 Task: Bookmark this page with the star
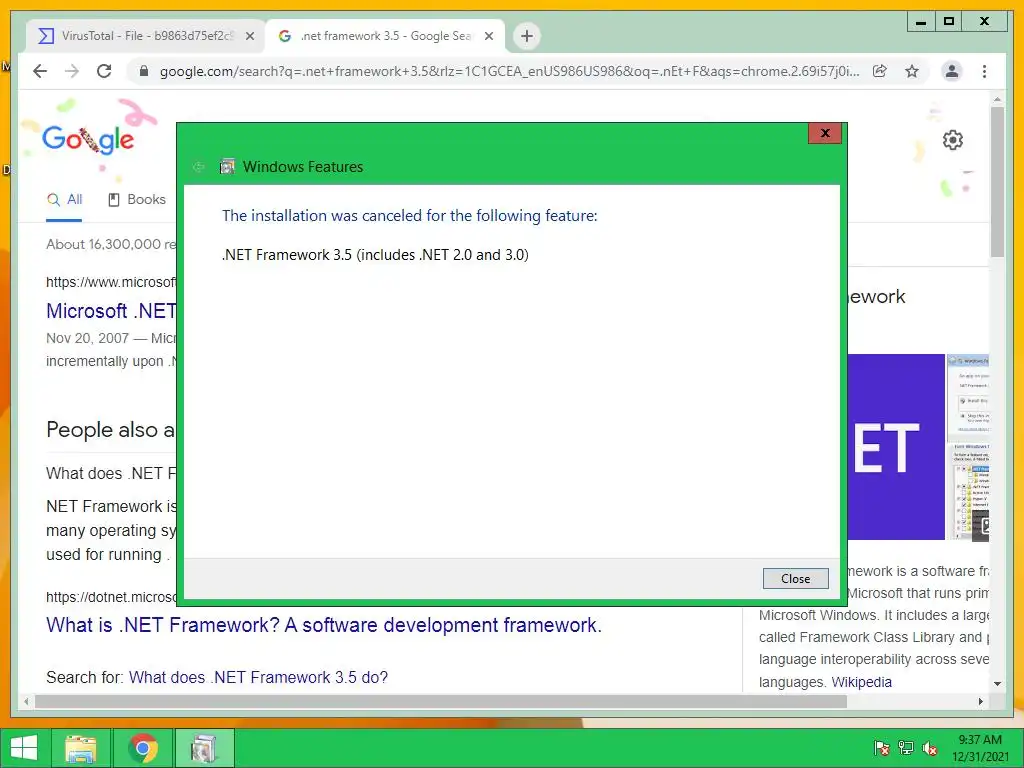click(912, 71)
